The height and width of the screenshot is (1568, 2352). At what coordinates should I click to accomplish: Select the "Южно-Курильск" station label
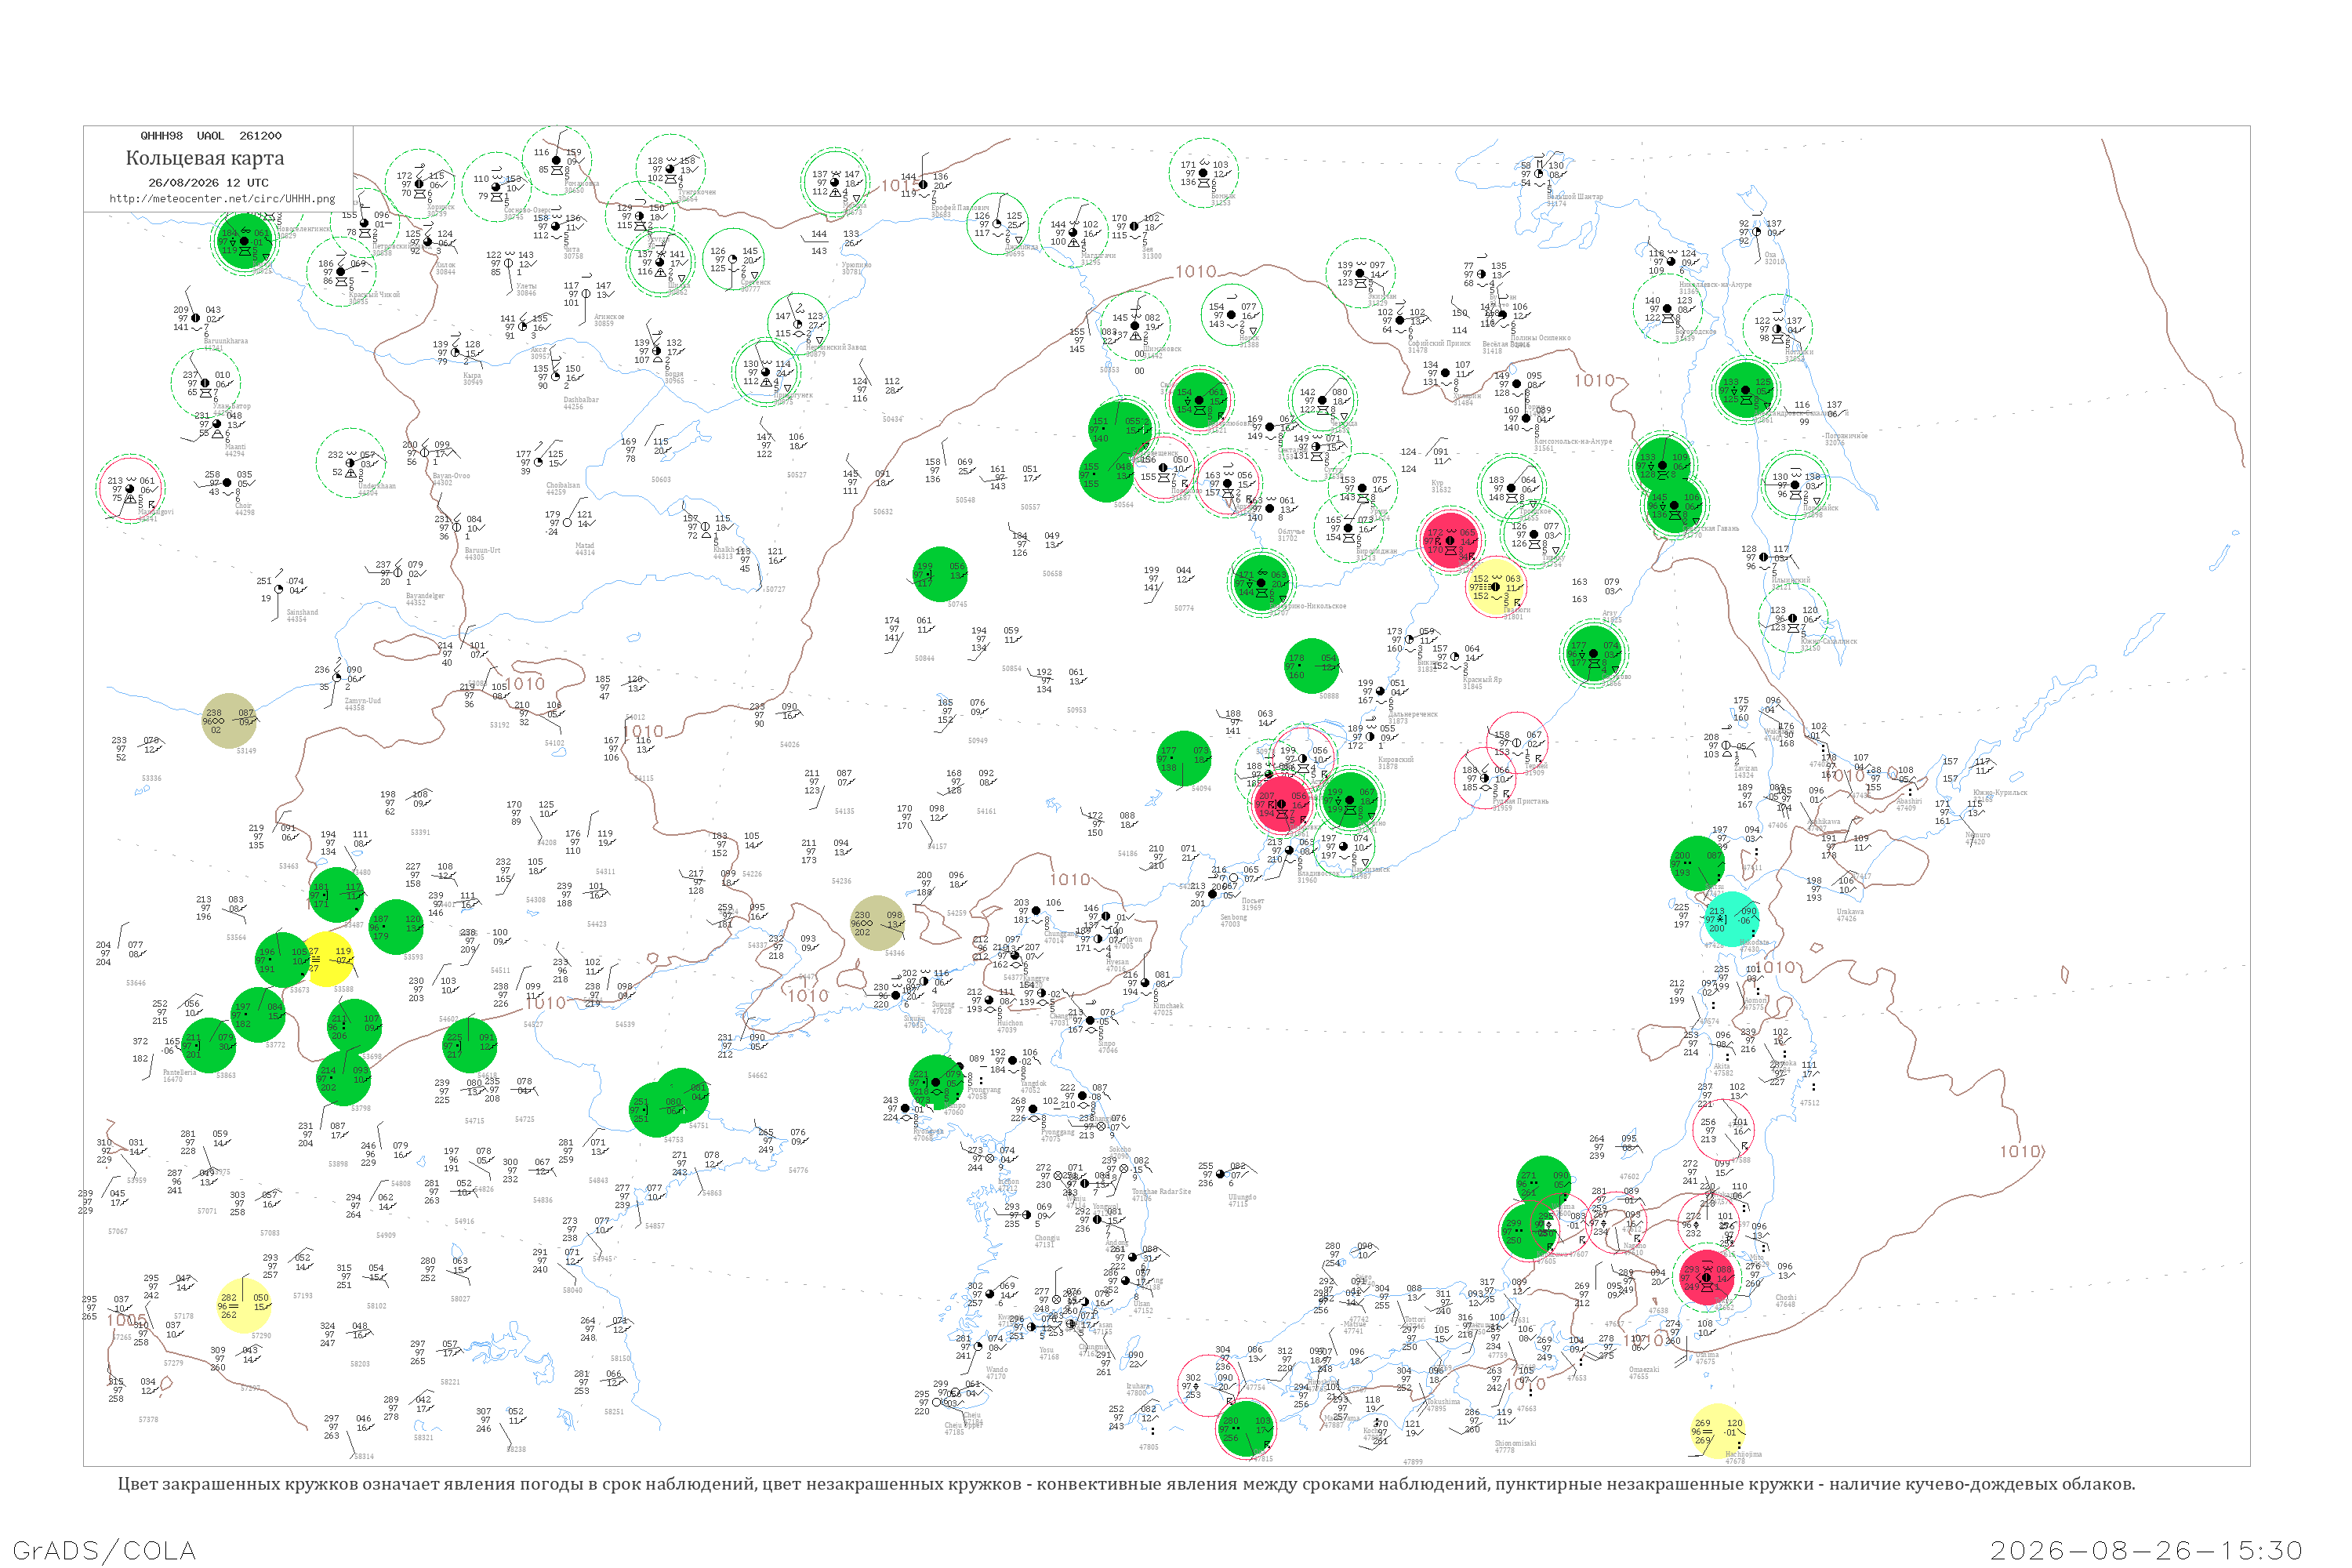1999,792
